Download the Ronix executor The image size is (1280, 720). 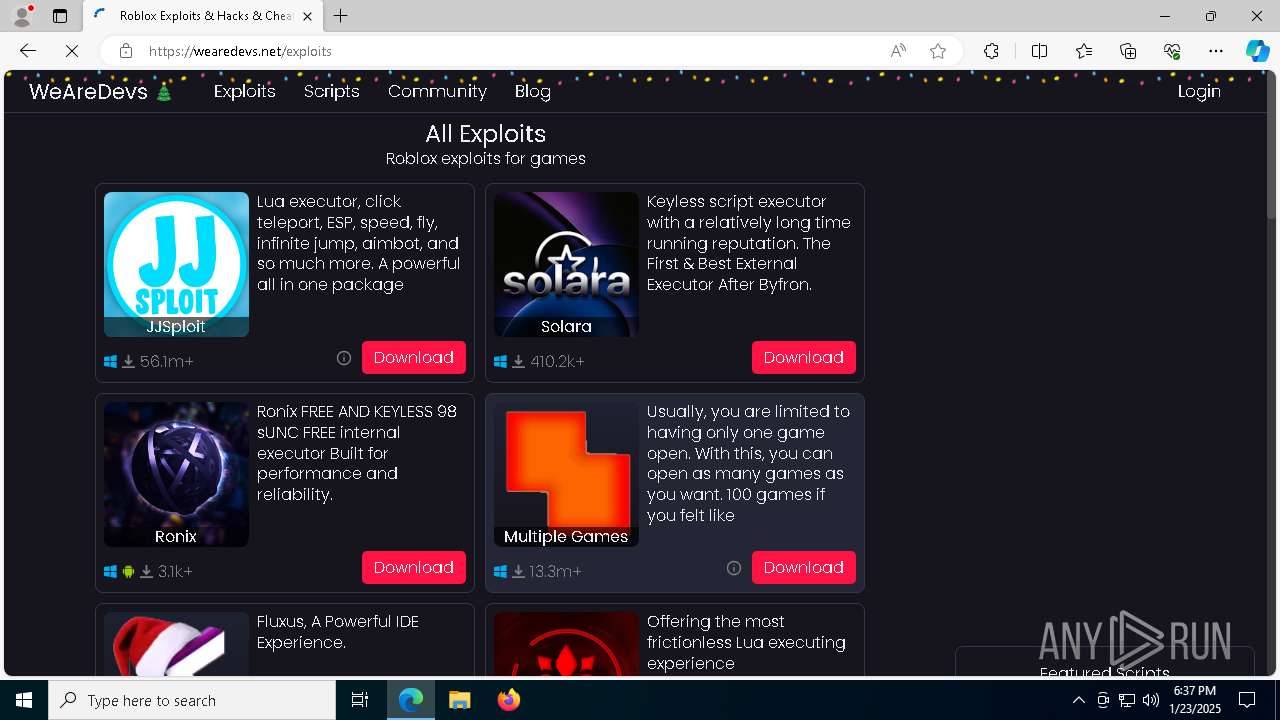click(414, 567)
